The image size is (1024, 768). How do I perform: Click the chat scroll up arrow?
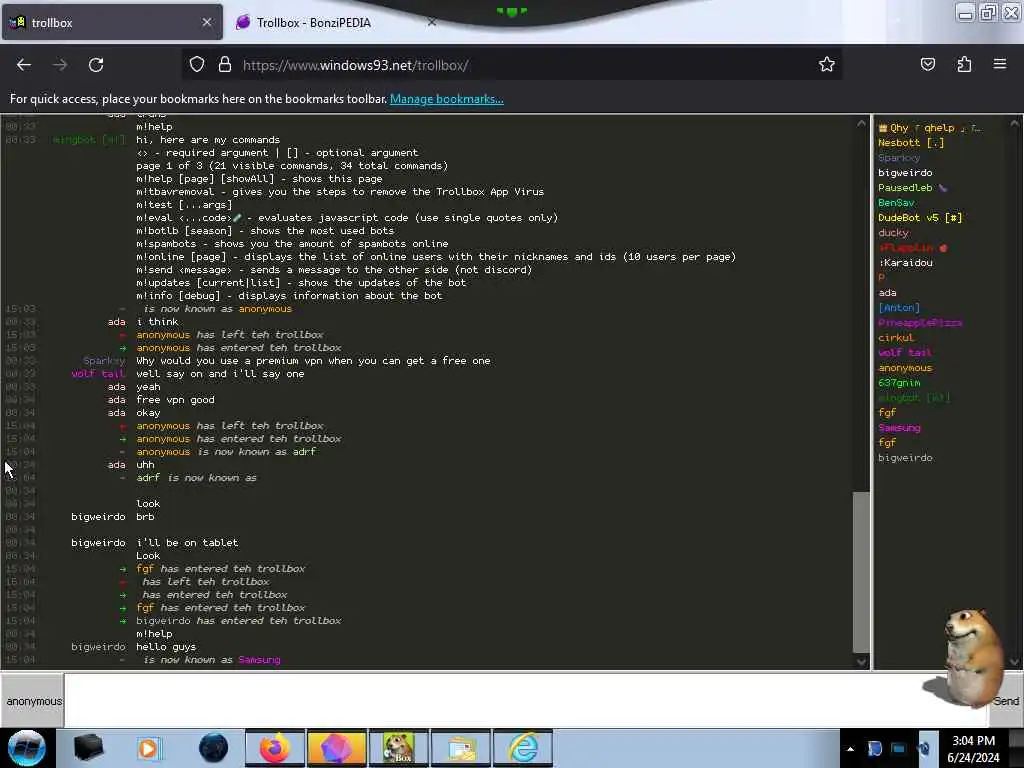(861, 123)
